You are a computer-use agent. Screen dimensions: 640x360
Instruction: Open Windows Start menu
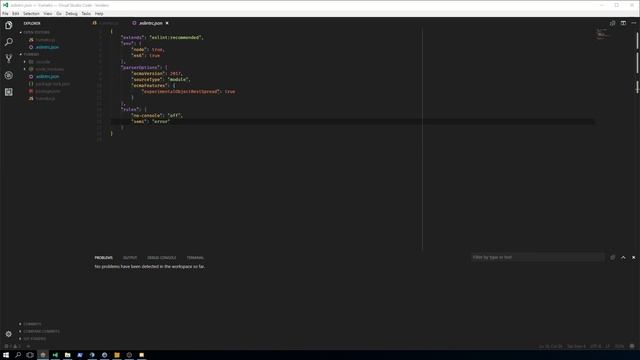[x=6, y=355]
